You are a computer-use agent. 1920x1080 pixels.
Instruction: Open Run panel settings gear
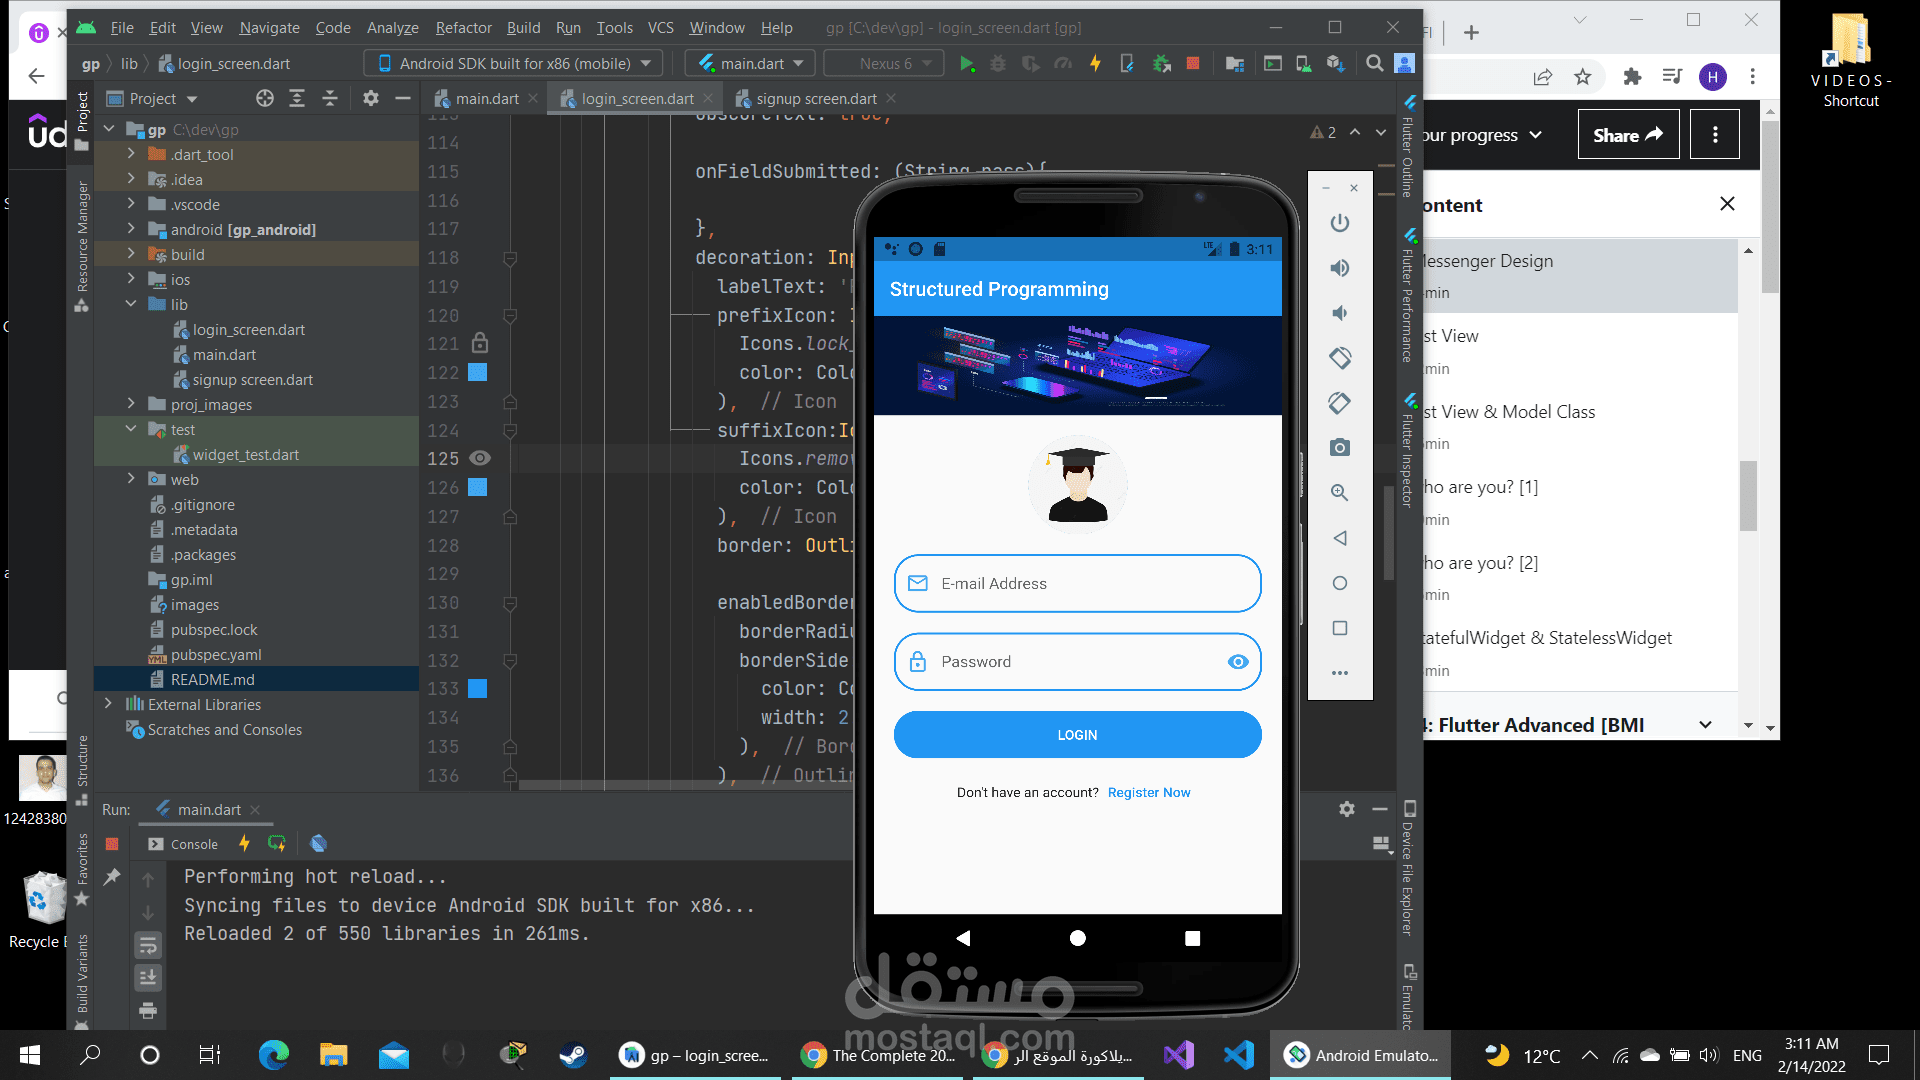pos(1347,809)
